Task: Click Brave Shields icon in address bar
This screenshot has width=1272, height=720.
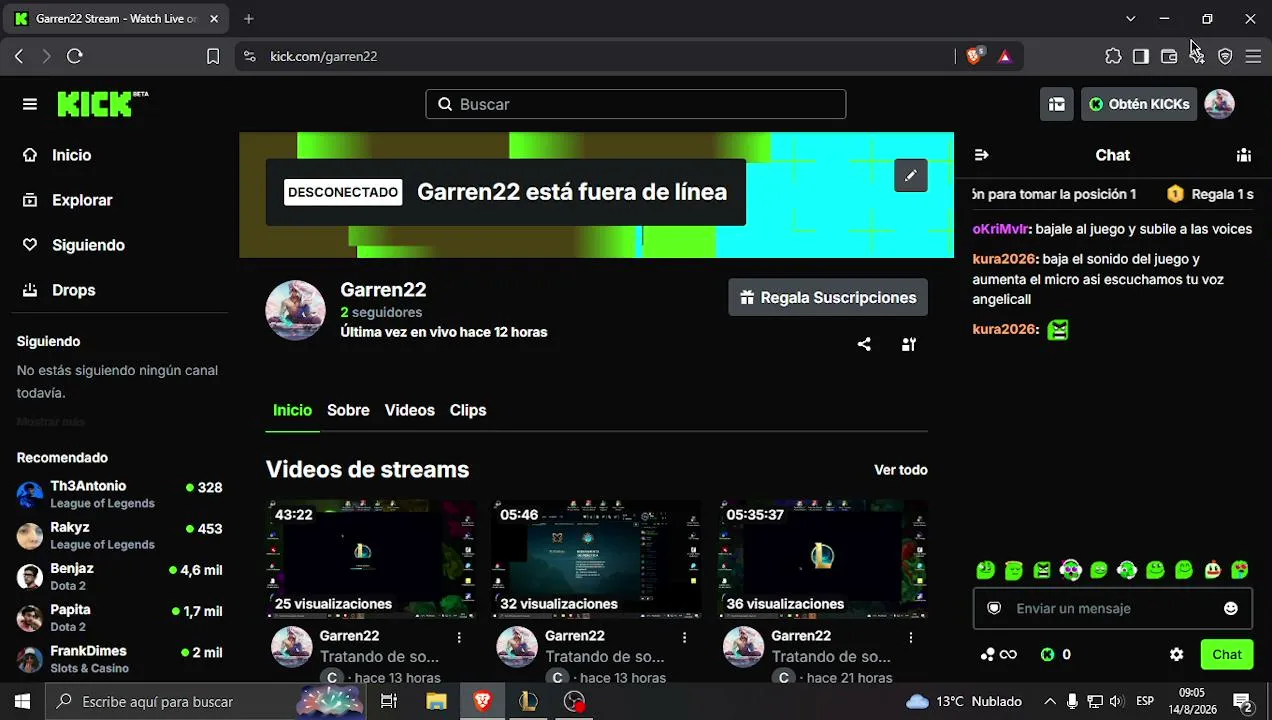Action: (974, 56)
